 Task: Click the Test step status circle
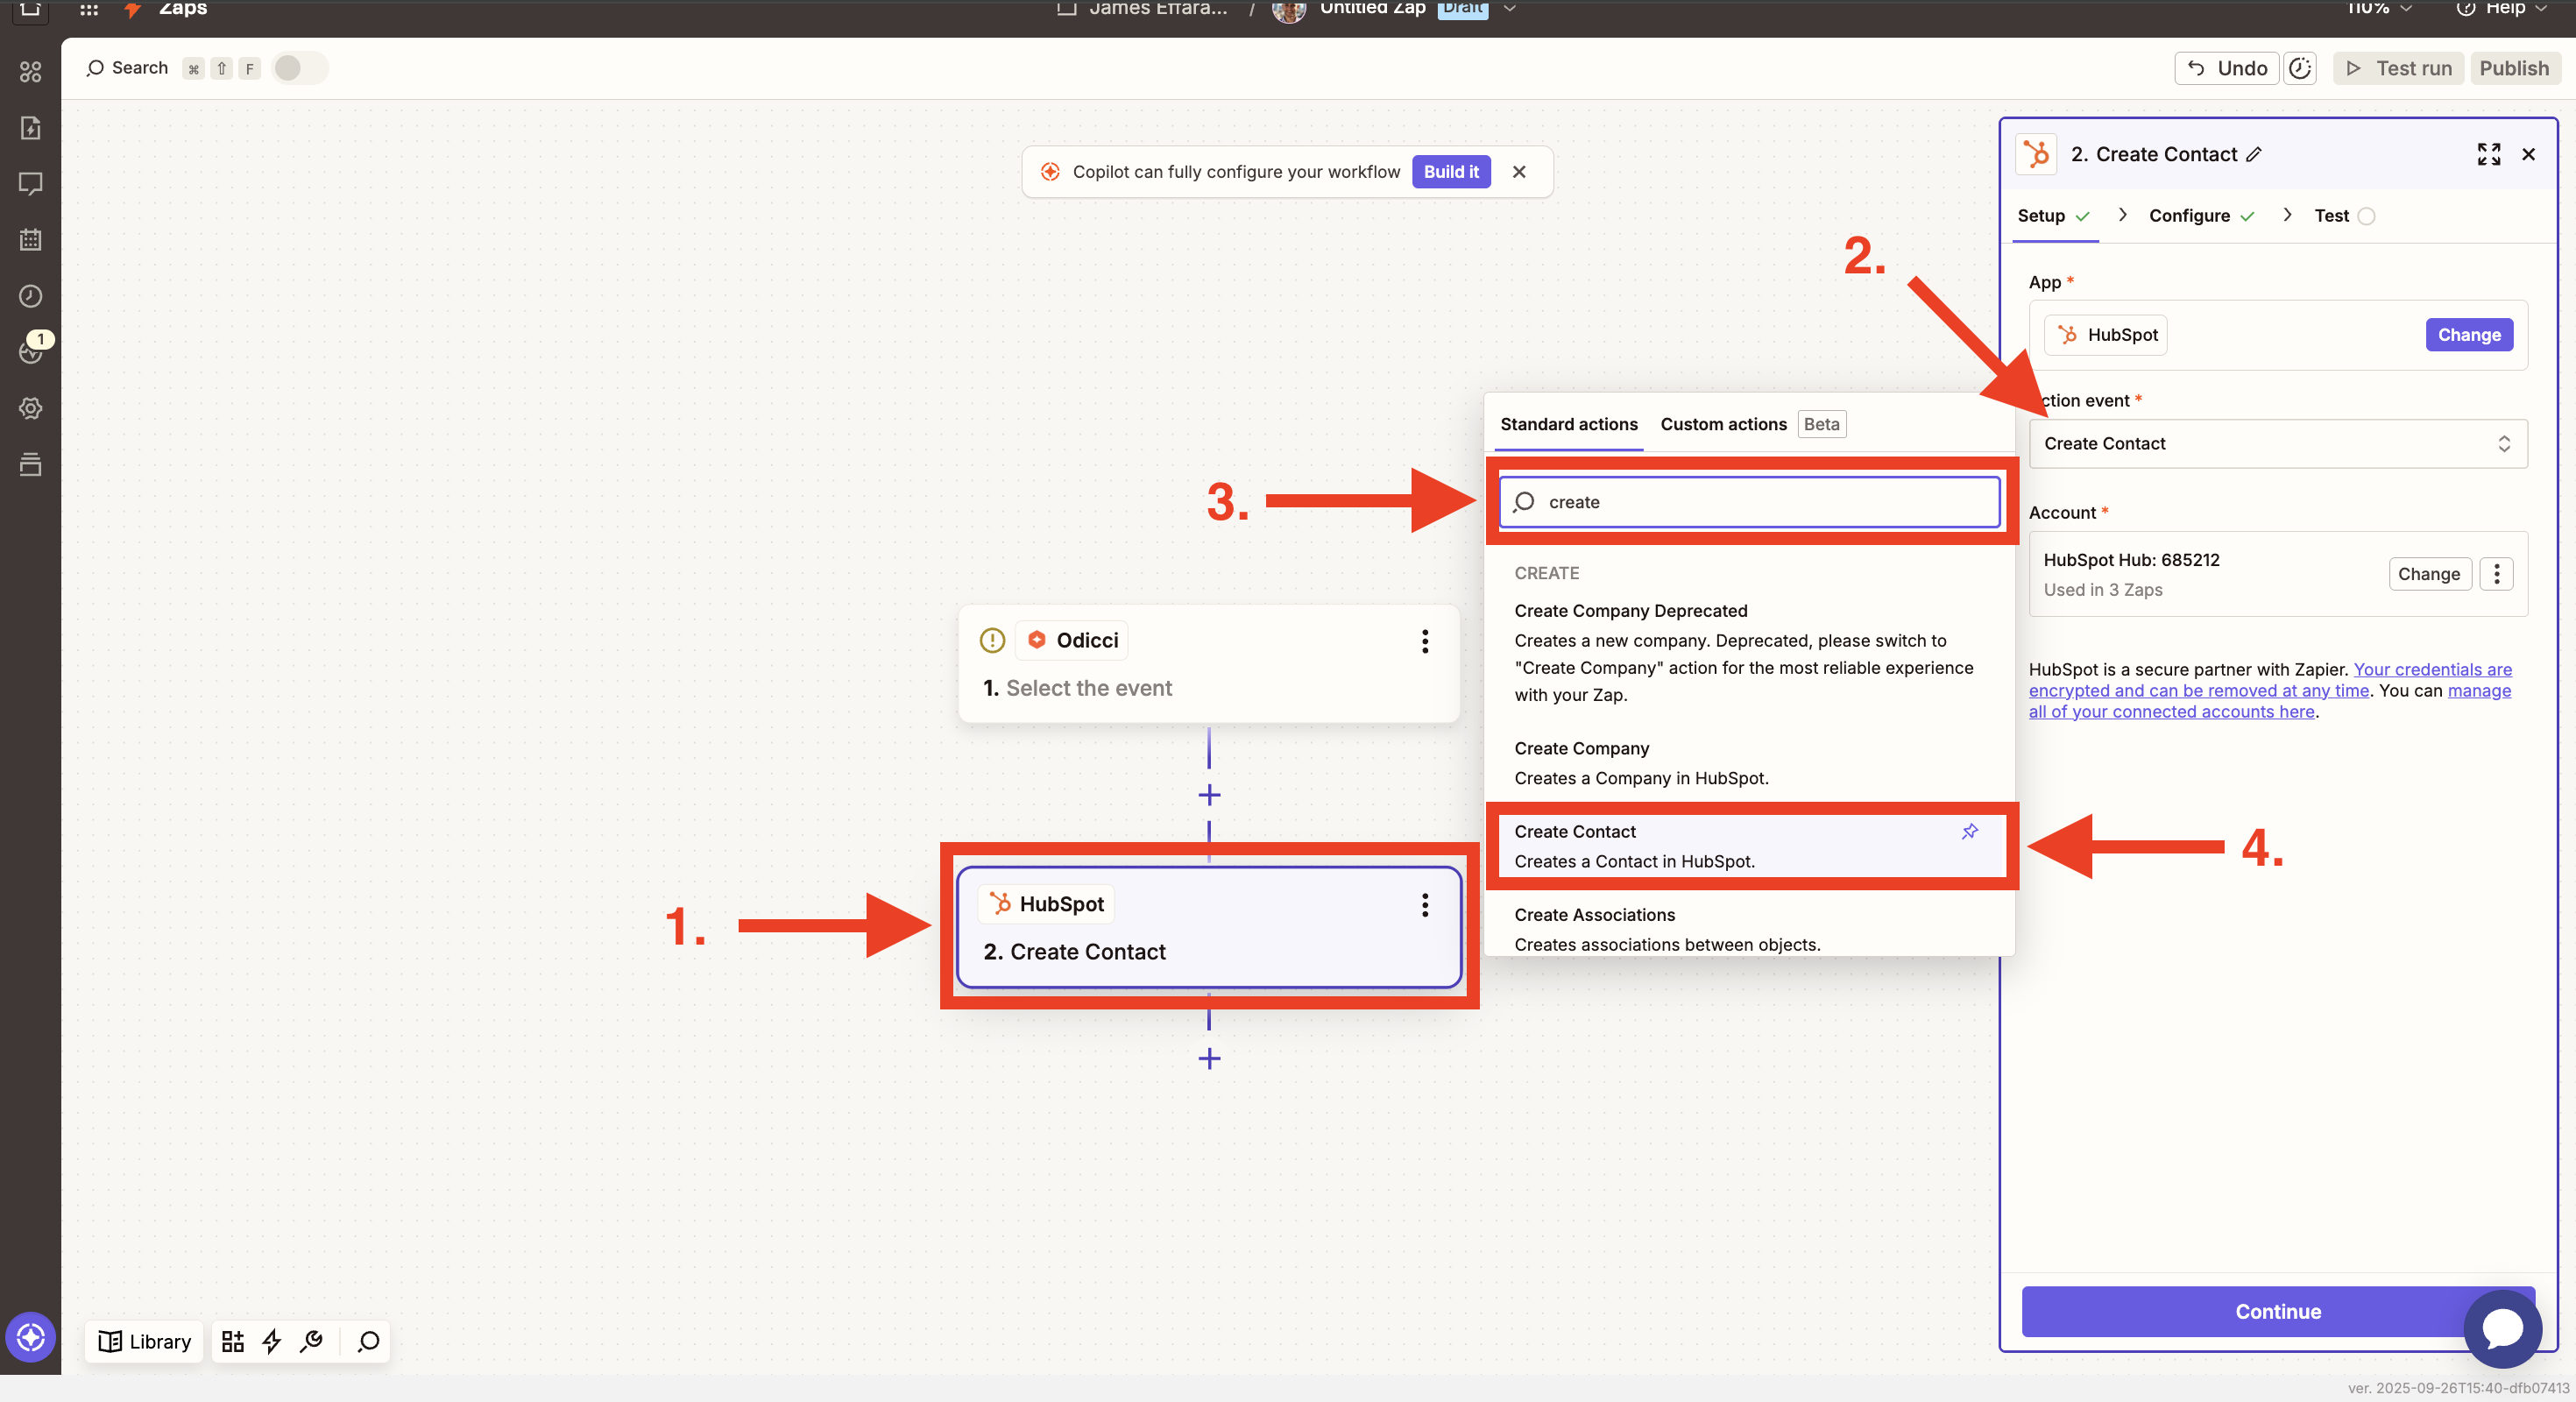pos(2366,216)
